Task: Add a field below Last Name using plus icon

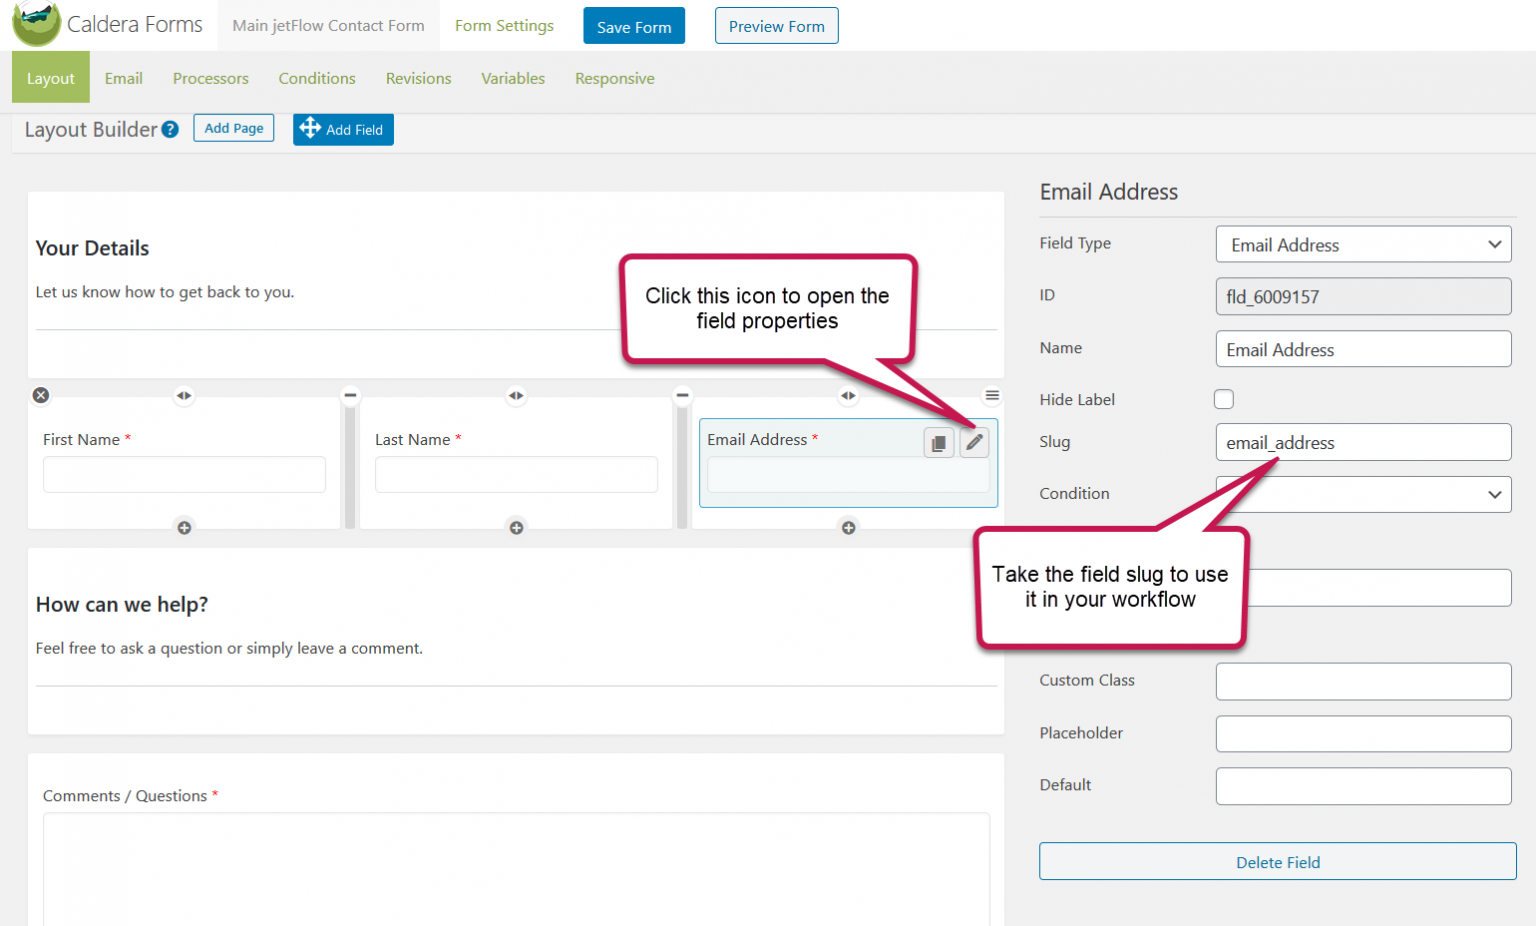Action: pyautogui.click(x=516, y=527)
